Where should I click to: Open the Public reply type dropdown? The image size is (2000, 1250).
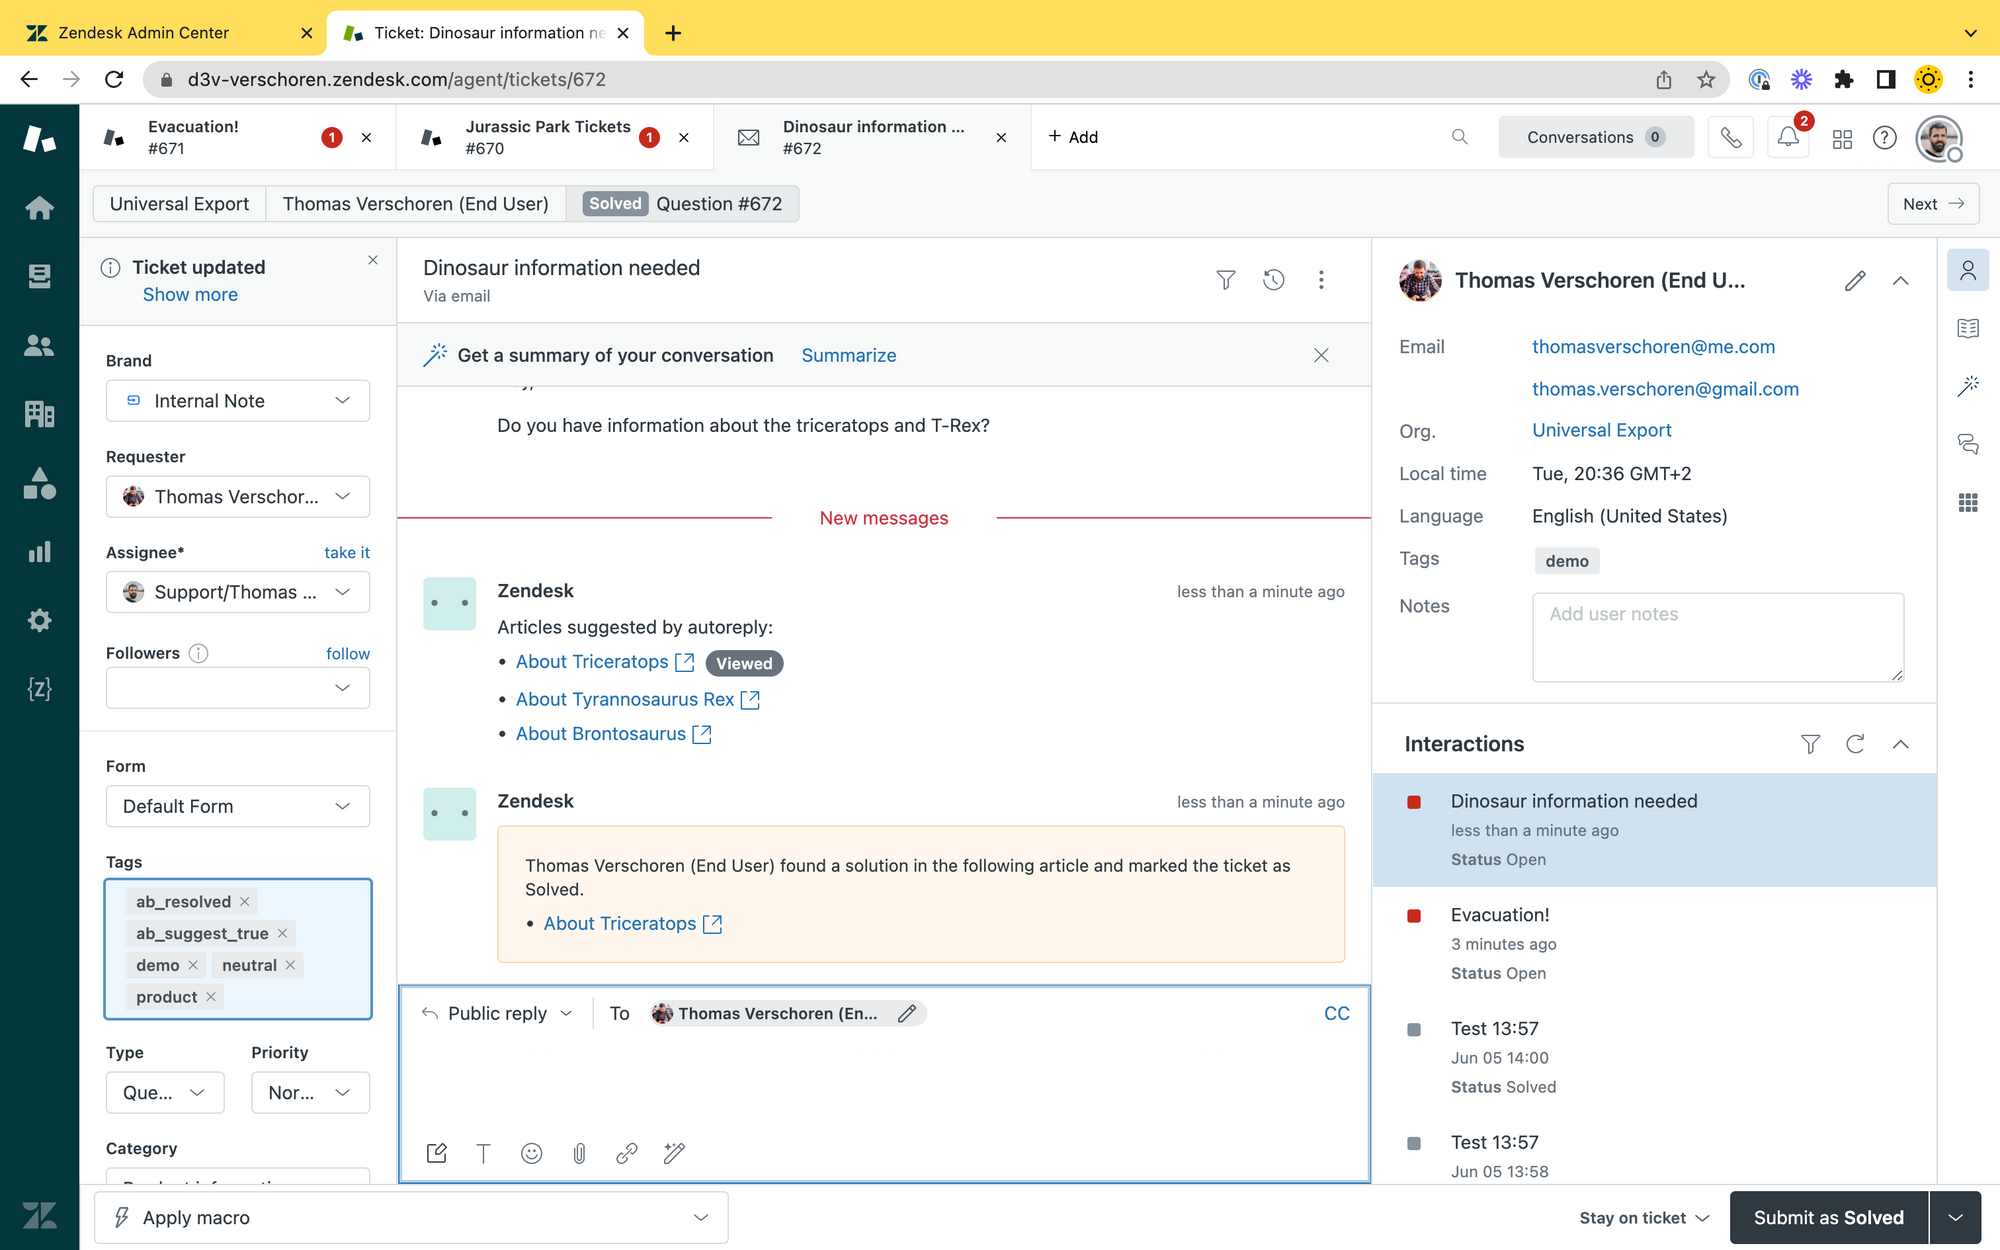(497, 1013)
